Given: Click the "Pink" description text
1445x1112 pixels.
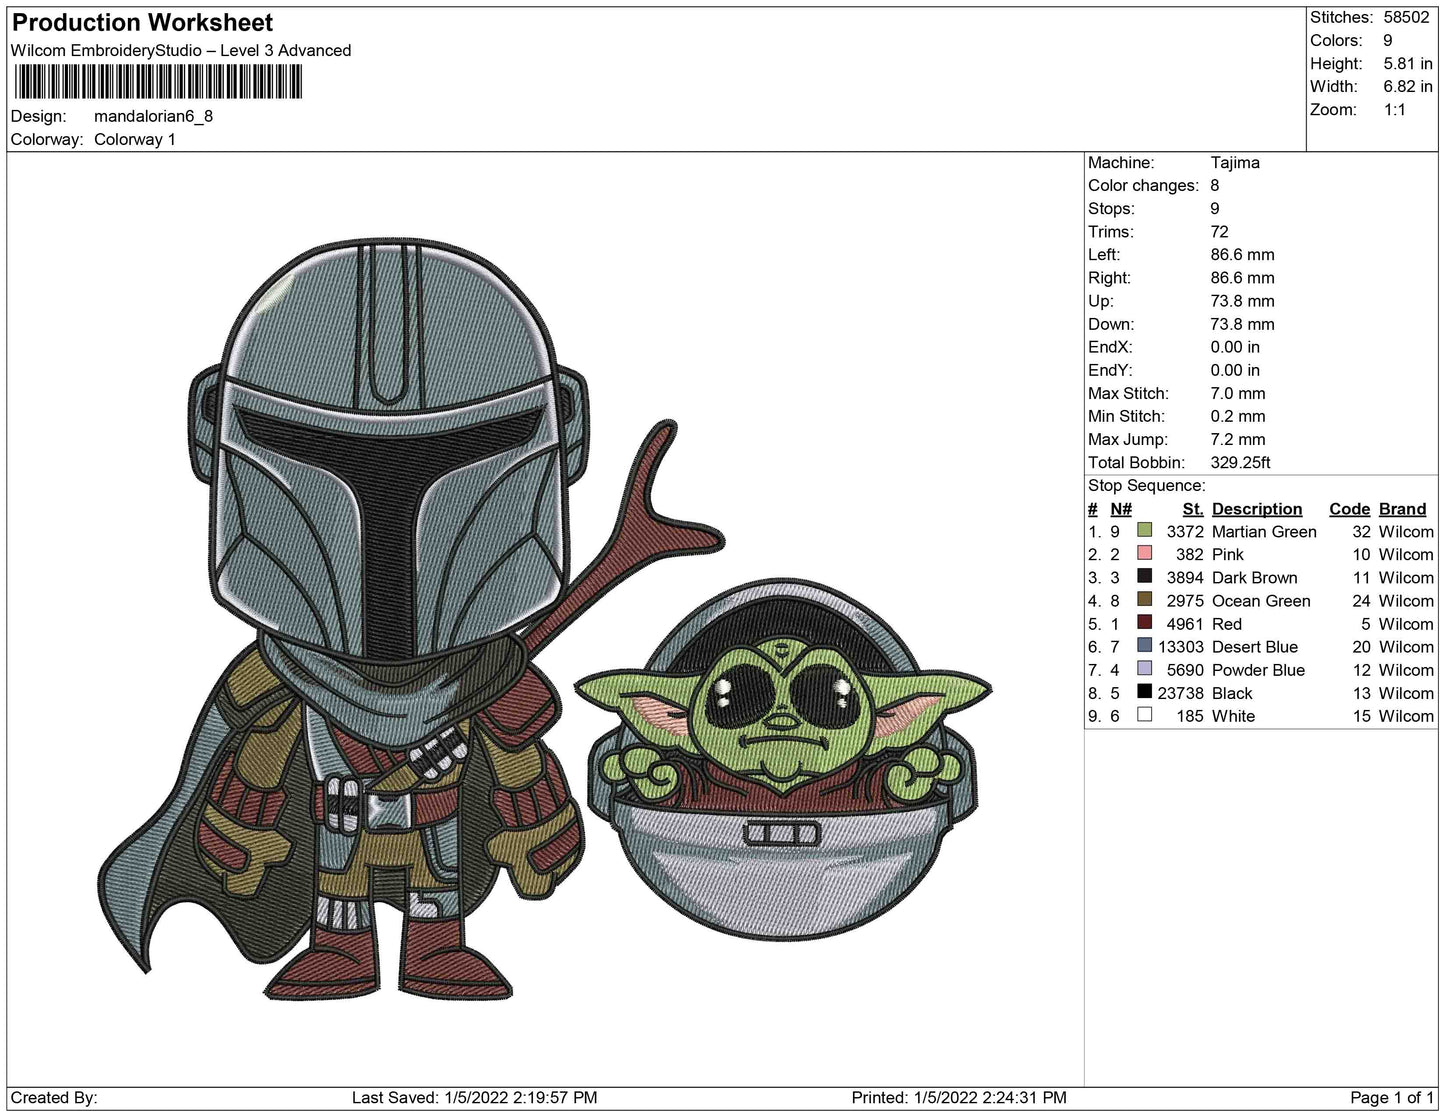Looking at the screenshot, I should 1228,555.
